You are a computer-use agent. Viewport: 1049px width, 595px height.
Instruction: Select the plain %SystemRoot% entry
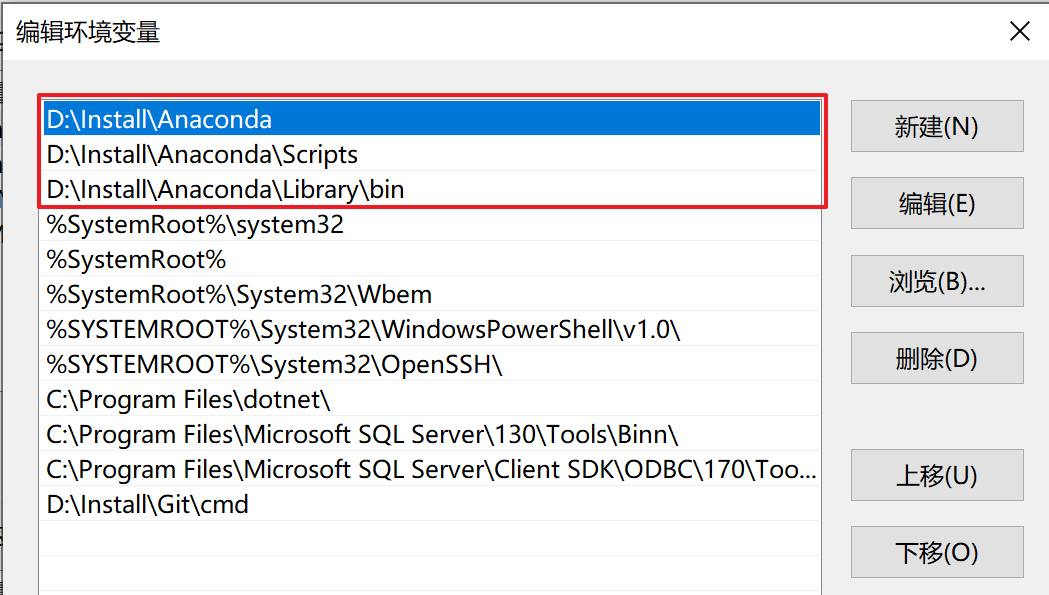click(x=432, y=259)
